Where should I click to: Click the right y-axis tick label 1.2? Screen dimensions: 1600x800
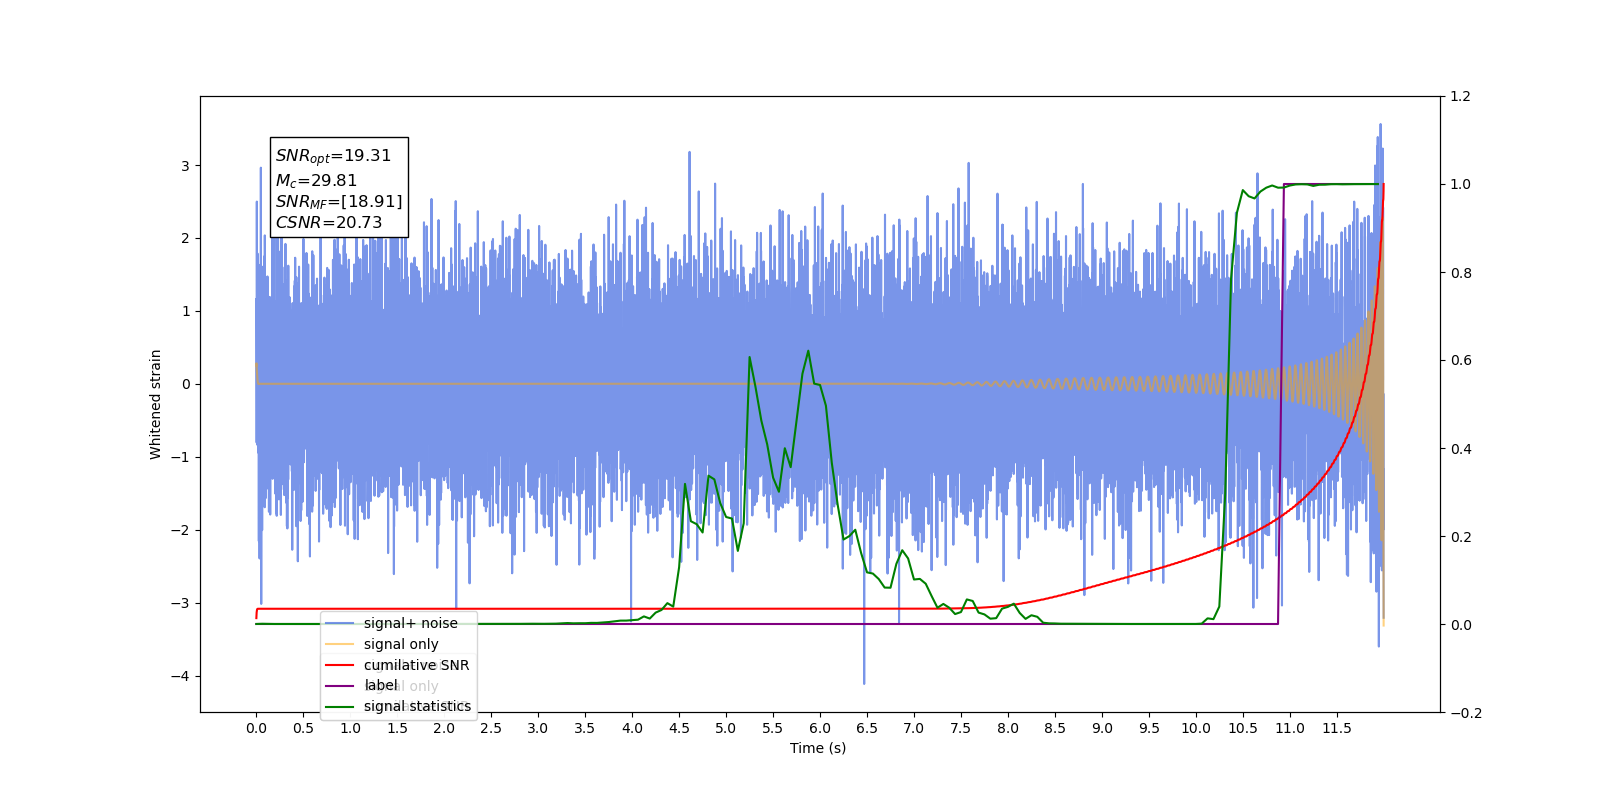point(1460,97)
